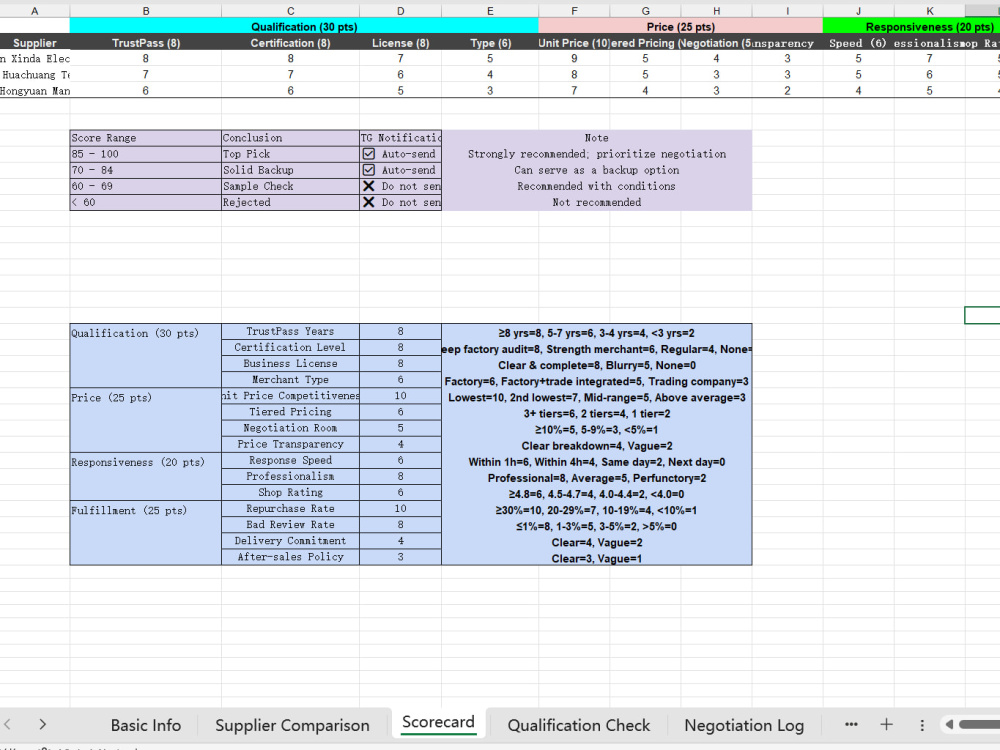The height and width of the screenshot is (750, 1000).
Task: Select the Scorecard sheet tab
Action: click(438, 723)
